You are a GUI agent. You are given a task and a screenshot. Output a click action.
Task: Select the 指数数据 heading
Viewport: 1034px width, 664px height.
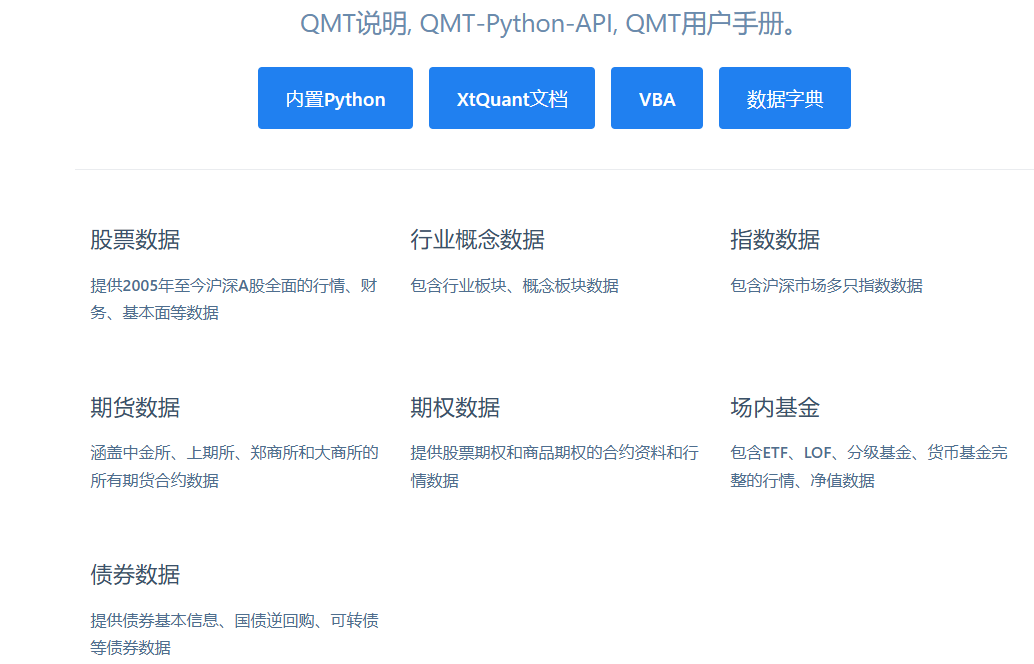click(775, 240)
